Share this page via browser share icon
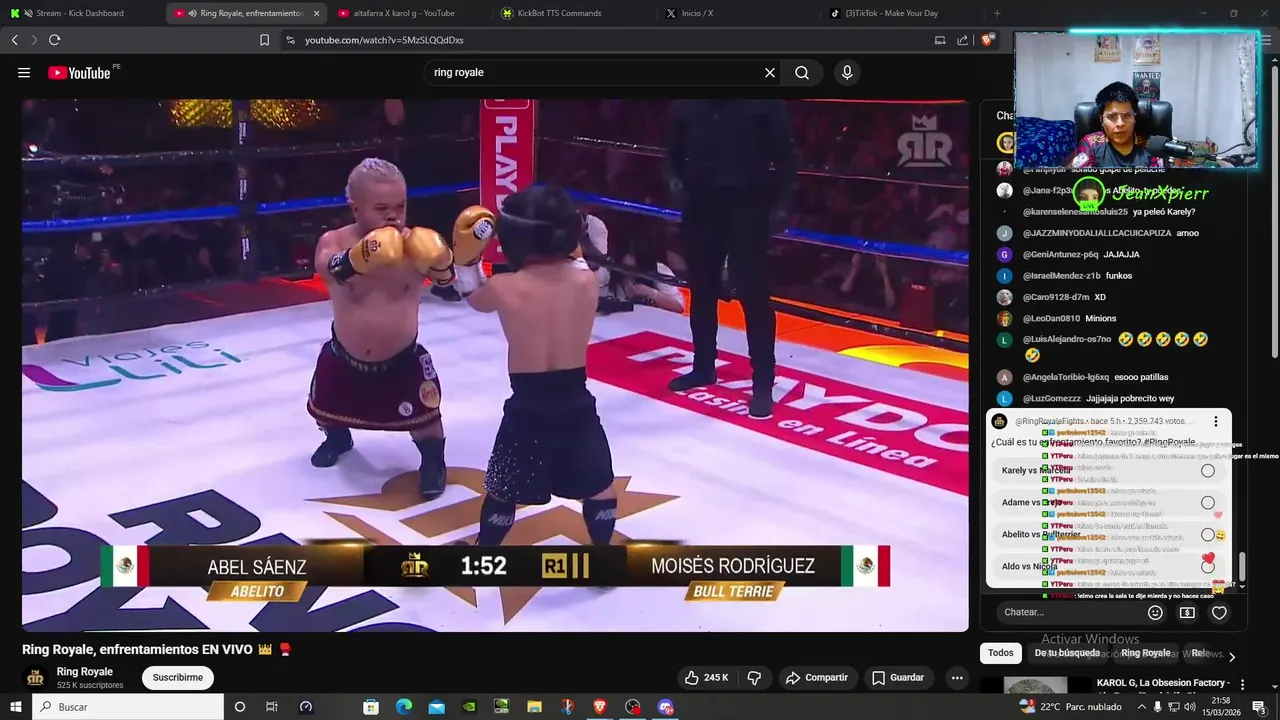This screenshot has width=1280, height=720. tap(962, 40)
